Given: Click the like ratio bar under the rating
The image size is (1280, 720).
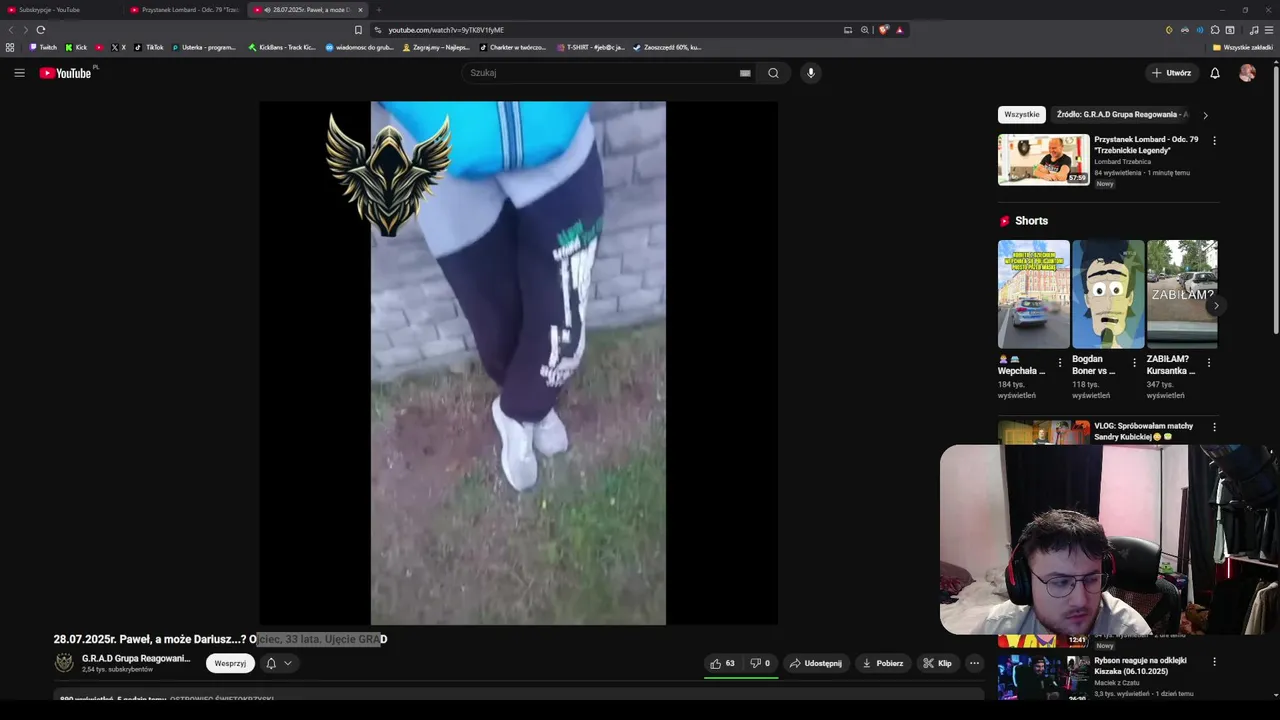Looking at the screenshot, I should coord(741,678).
